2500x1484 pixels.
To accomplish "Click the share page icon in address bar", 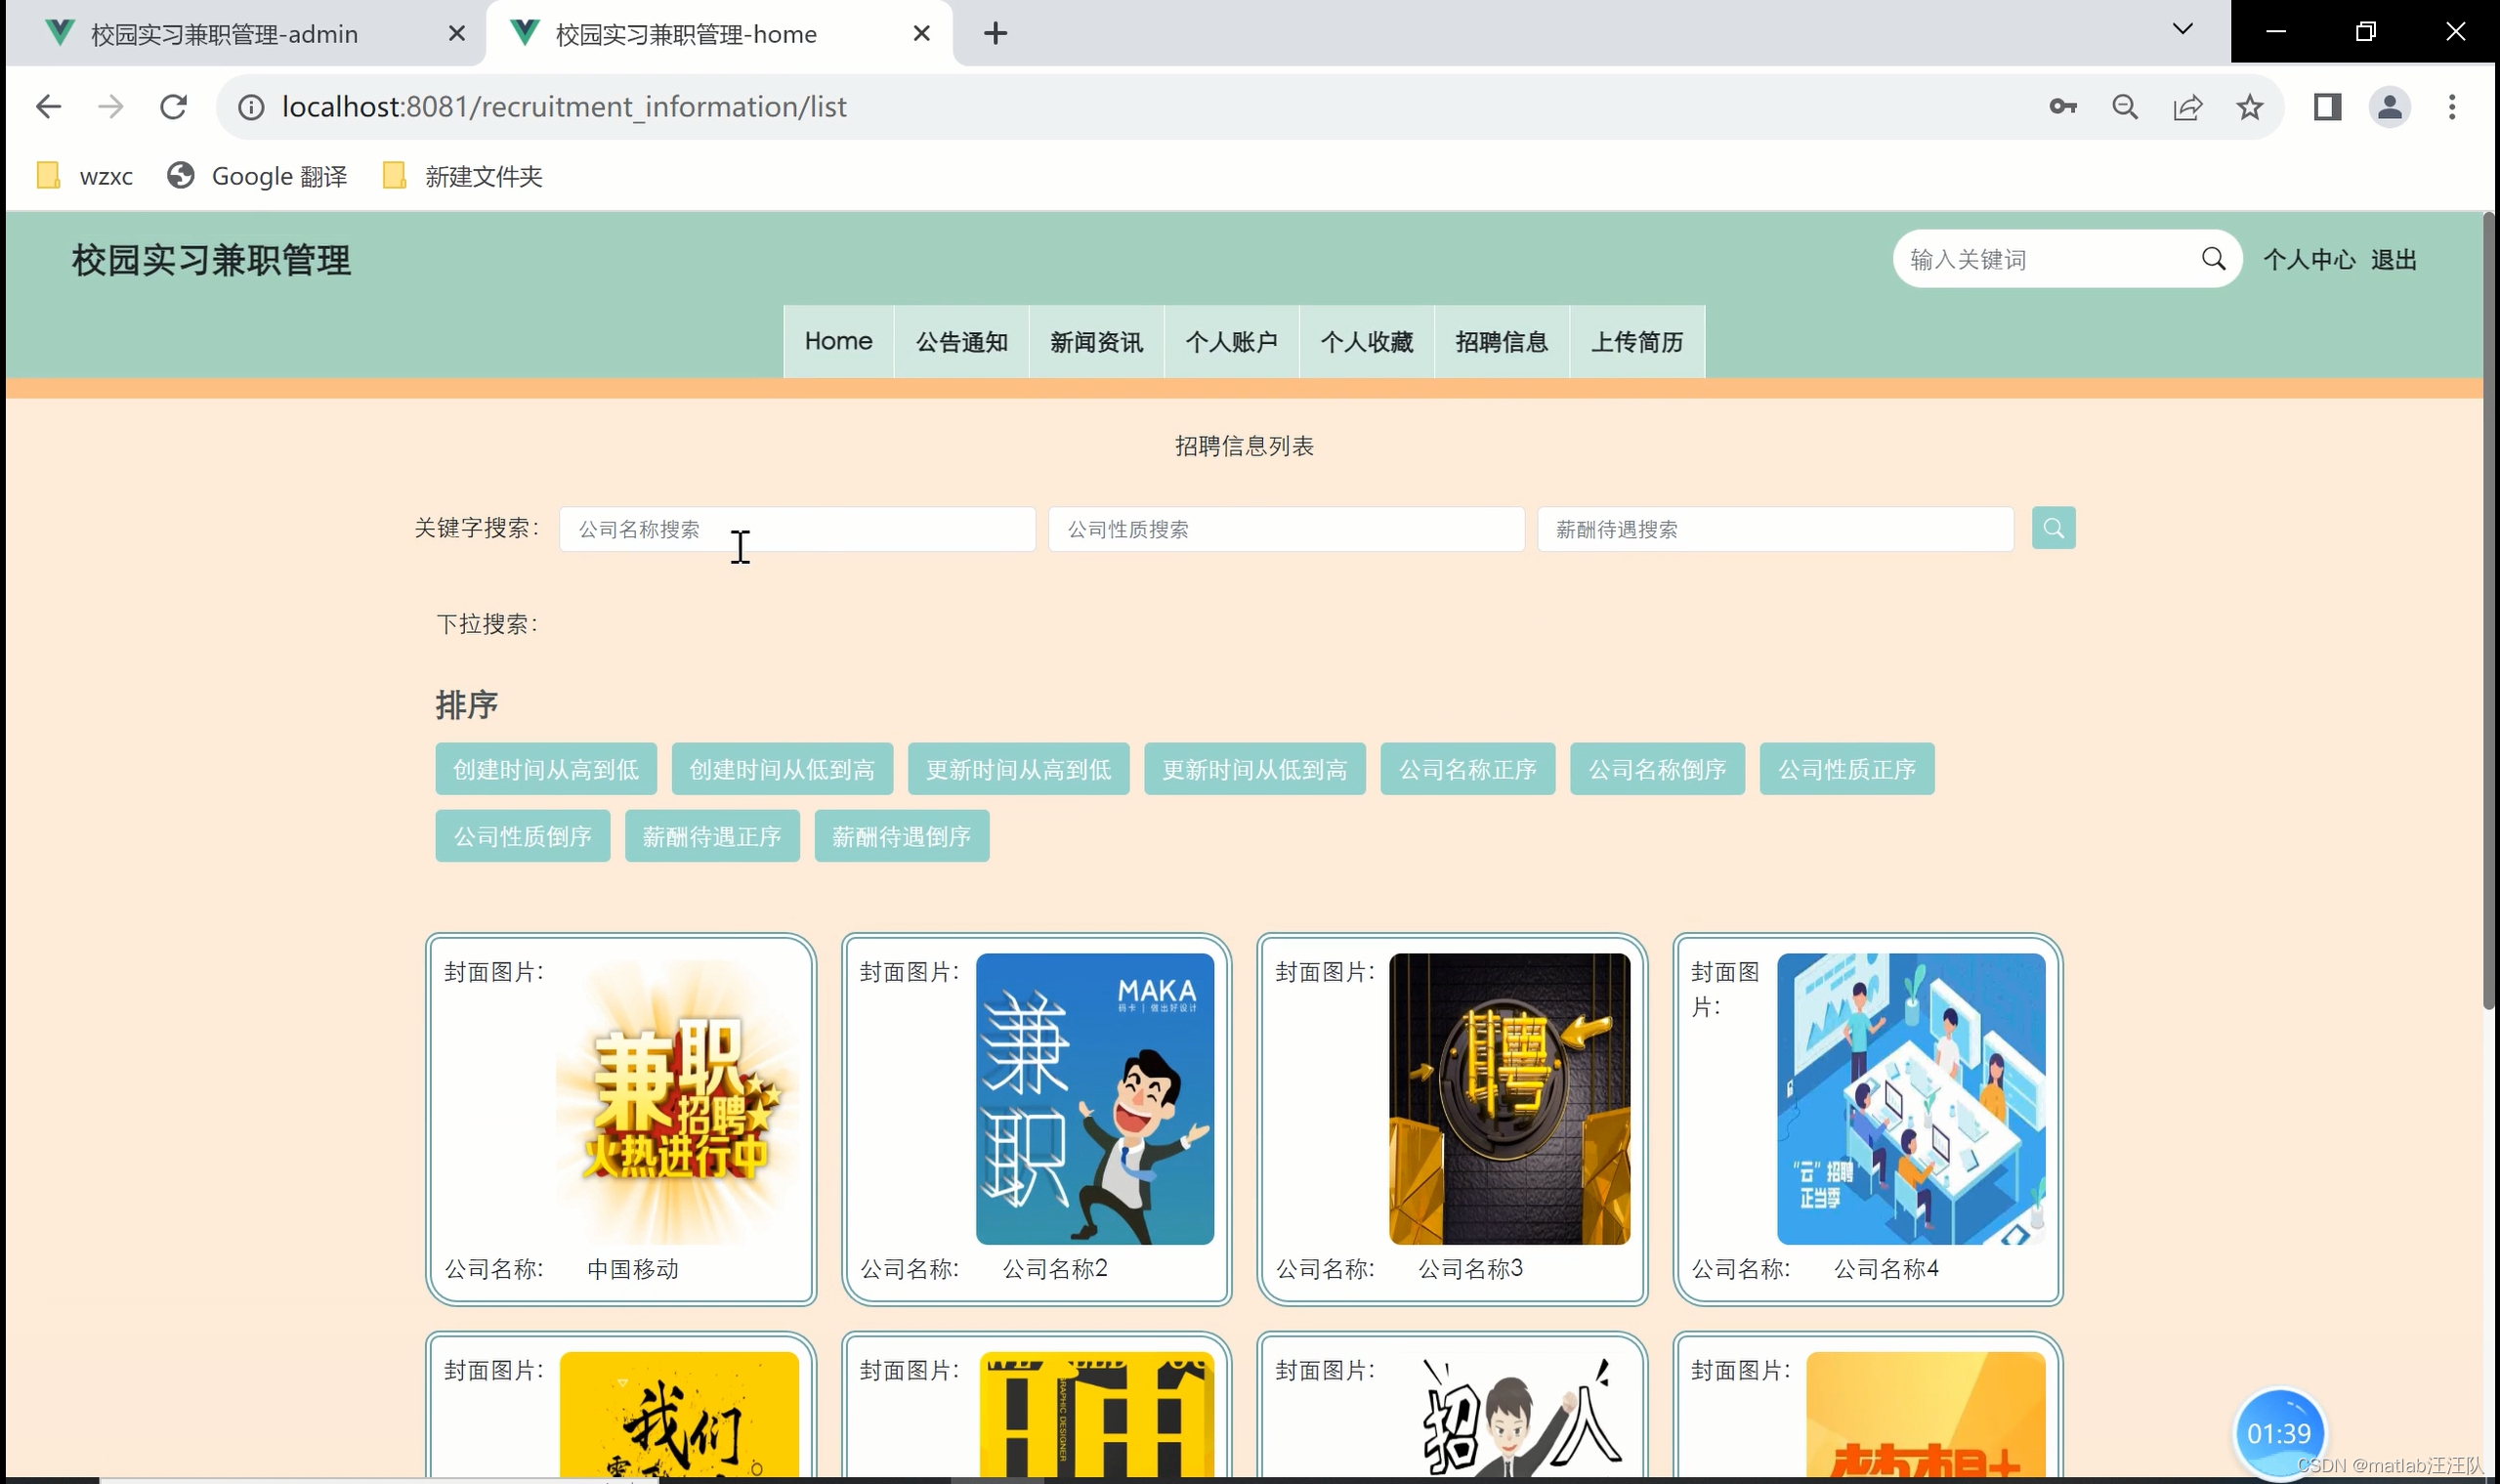I will click(2187, 107).
